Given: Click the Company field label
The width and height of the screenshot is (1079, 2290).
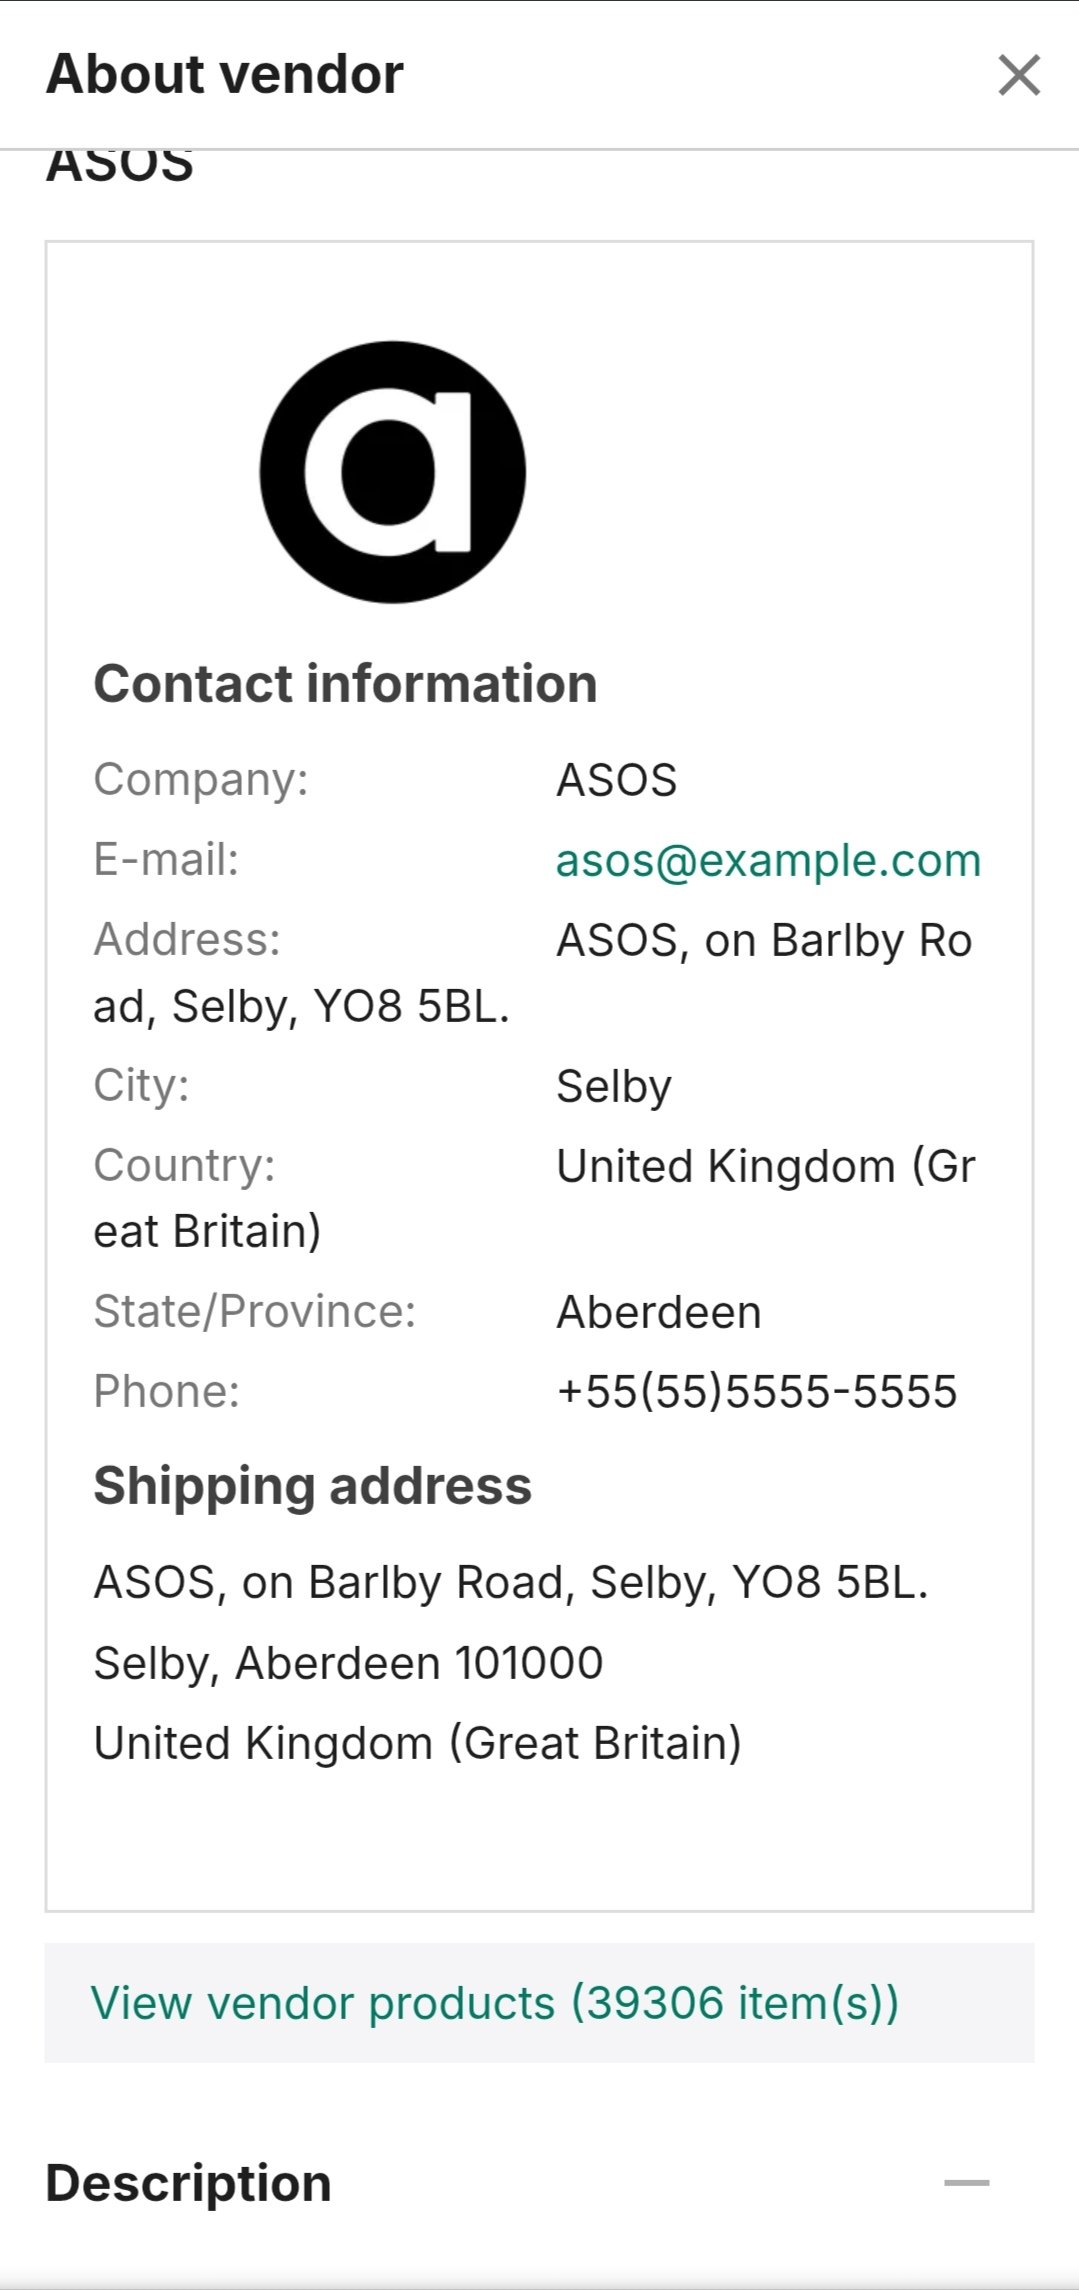Looking at the screenshot, I should [200, 780].
